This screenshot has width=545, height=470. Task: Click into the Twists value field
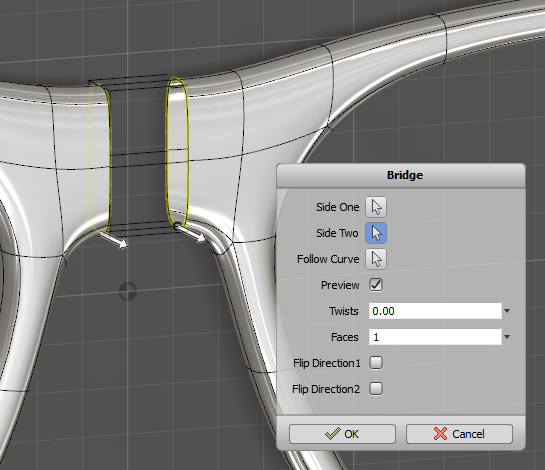click(x=435, y=311)
